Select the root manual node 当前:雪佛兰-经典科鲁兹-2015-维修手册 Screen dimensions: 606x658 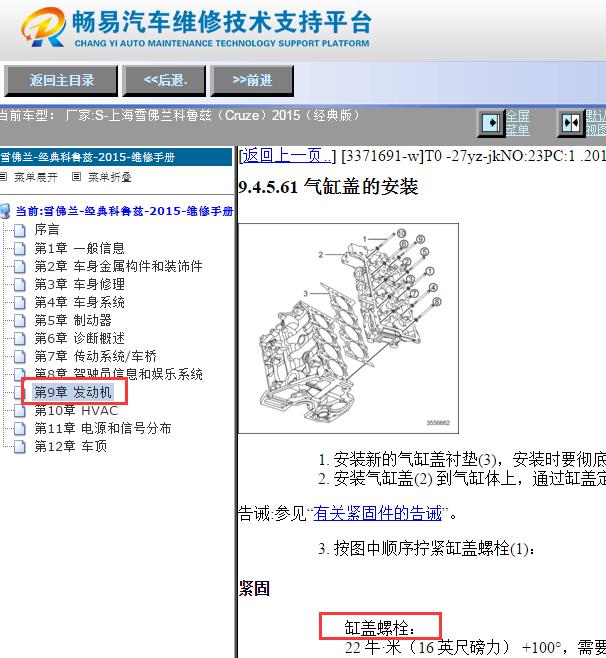pyautogui.click(x=124, y=211)
